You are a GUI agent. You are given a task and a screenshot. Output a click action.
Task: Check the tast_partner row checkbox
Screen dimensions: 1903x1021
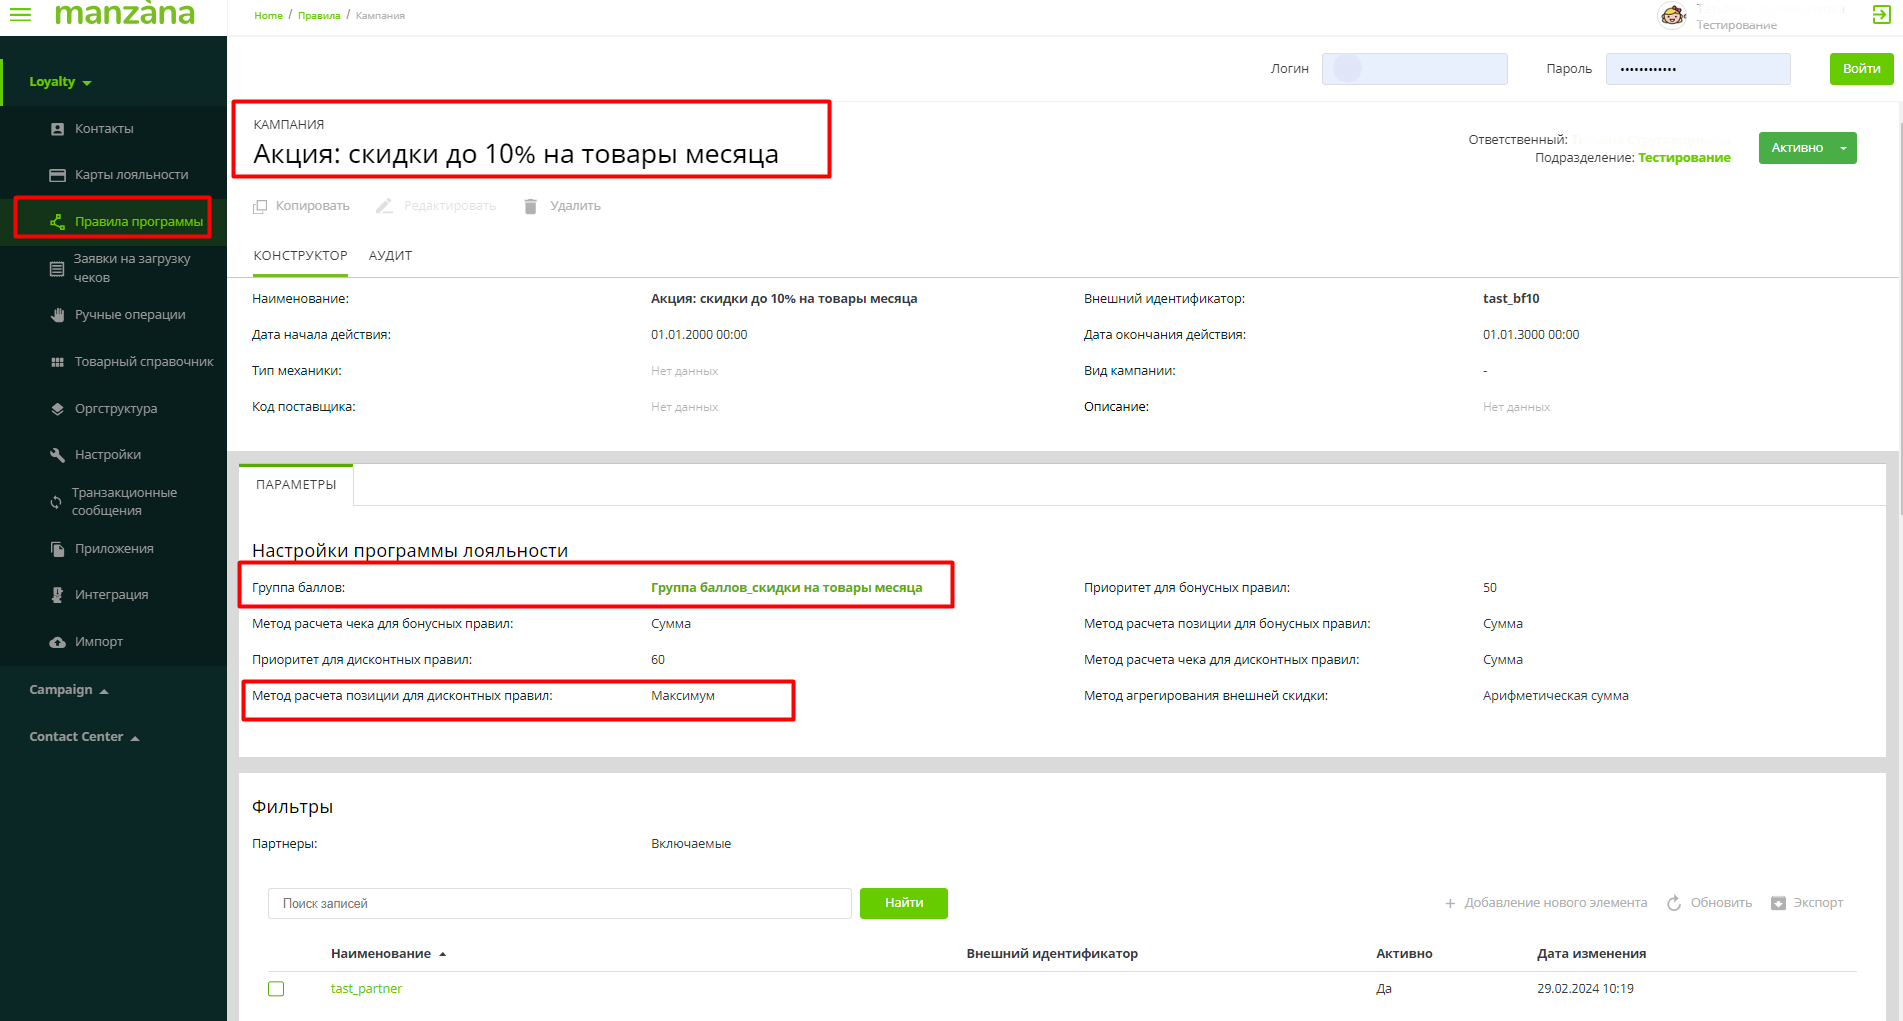pyautogui.click(x=276, y=989)
